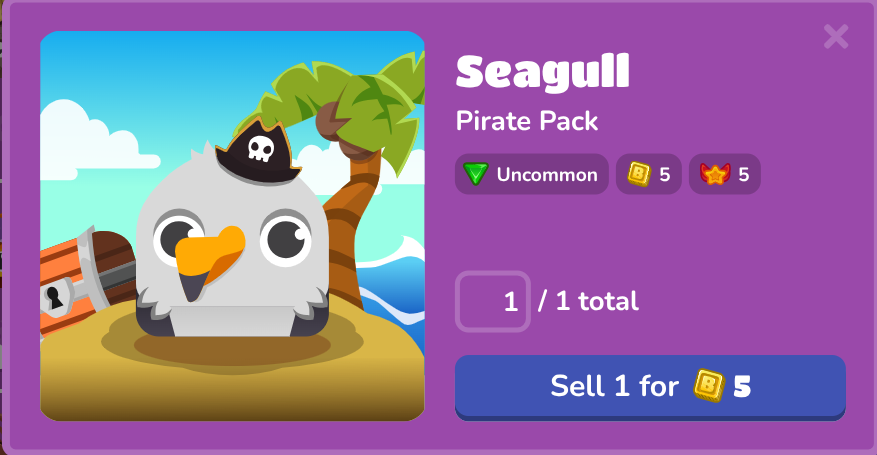Click the gold token icon in the price badge

tap(639, 174)
